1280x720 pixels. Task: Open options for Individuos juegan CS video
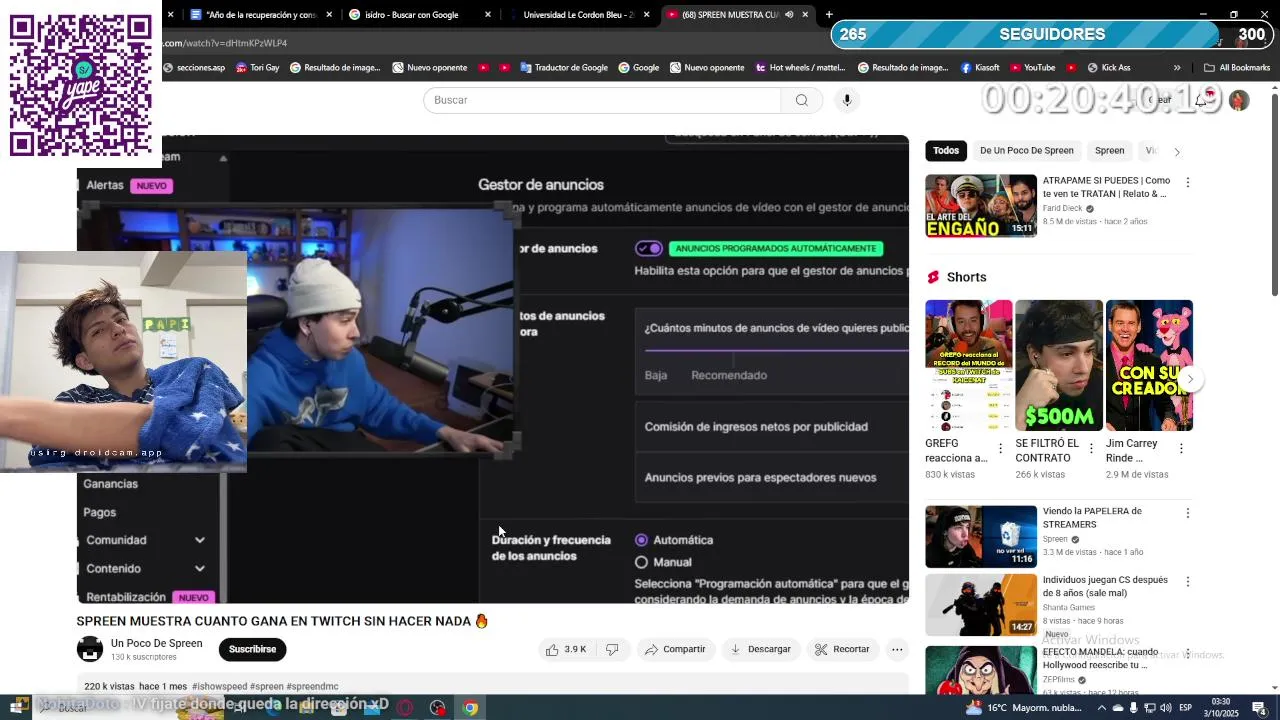pyautogui.click(x=1187, y=582)
